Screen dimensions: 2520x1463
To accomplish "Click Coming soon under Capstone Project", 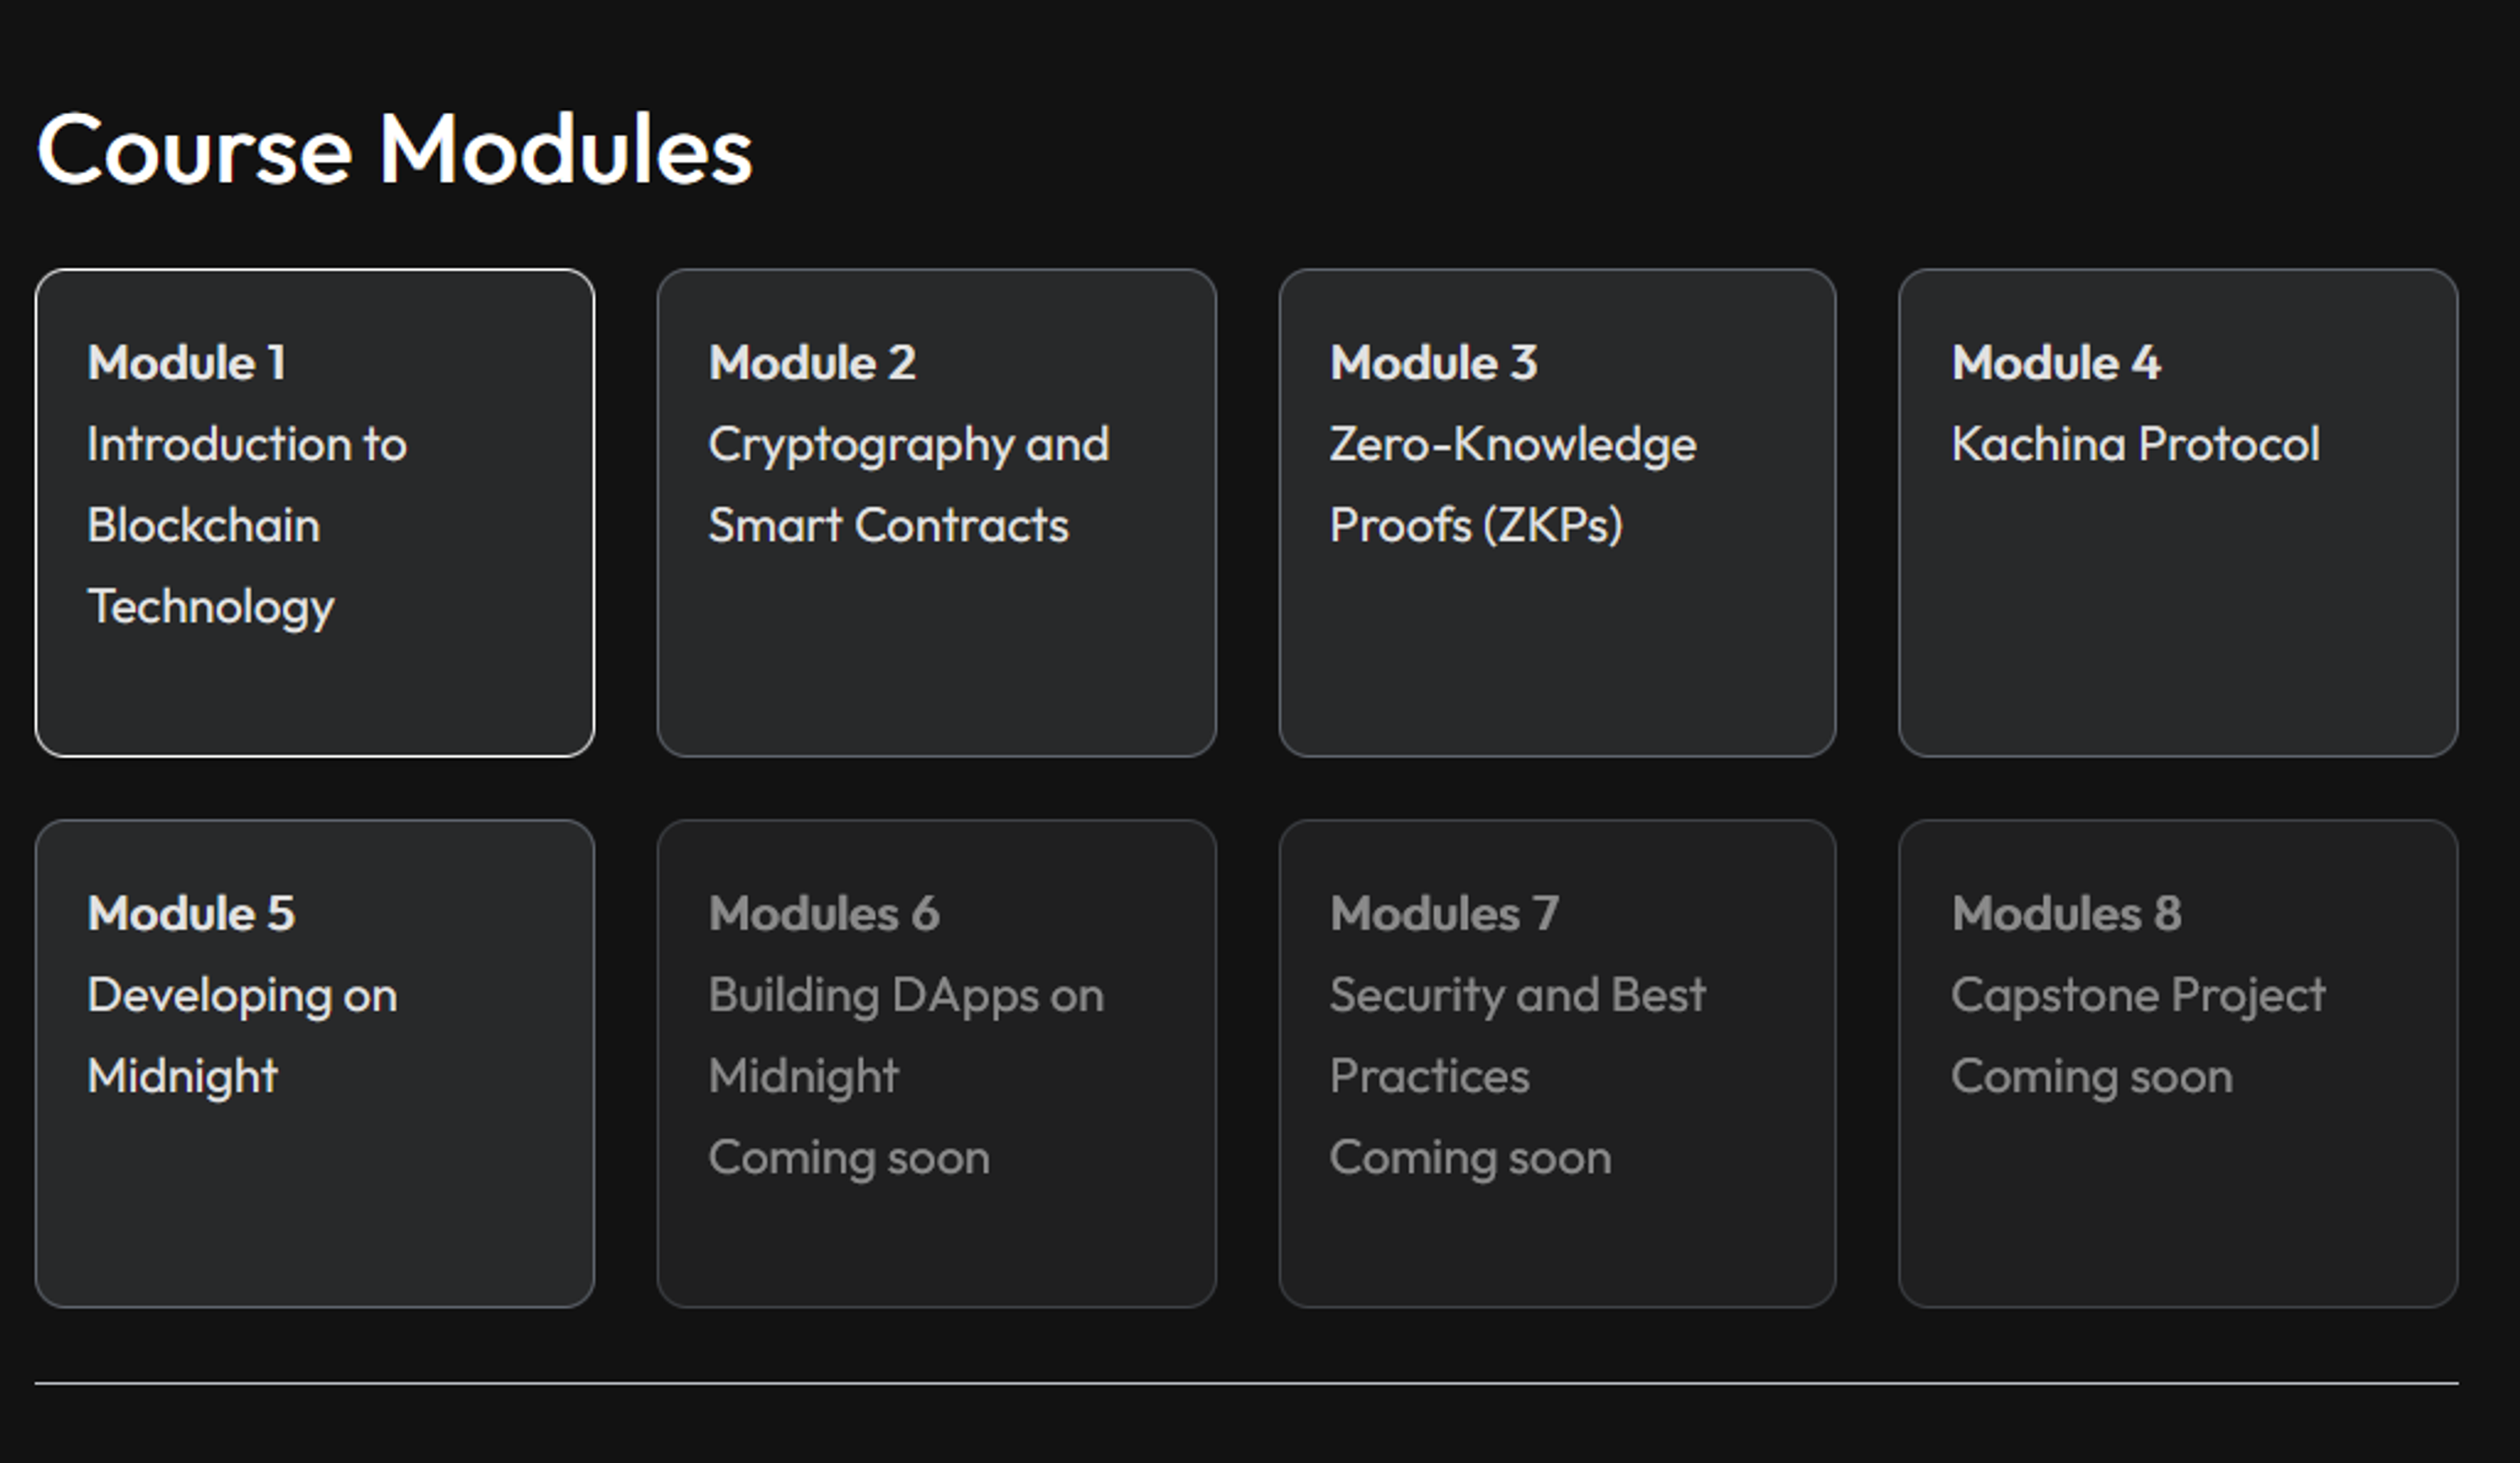I will 2092,1077.
